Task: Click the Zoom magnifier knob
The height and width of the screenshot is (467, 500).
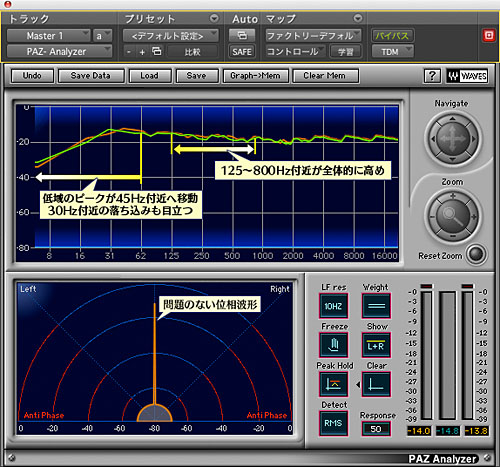Action: click(x=453, y=217)
